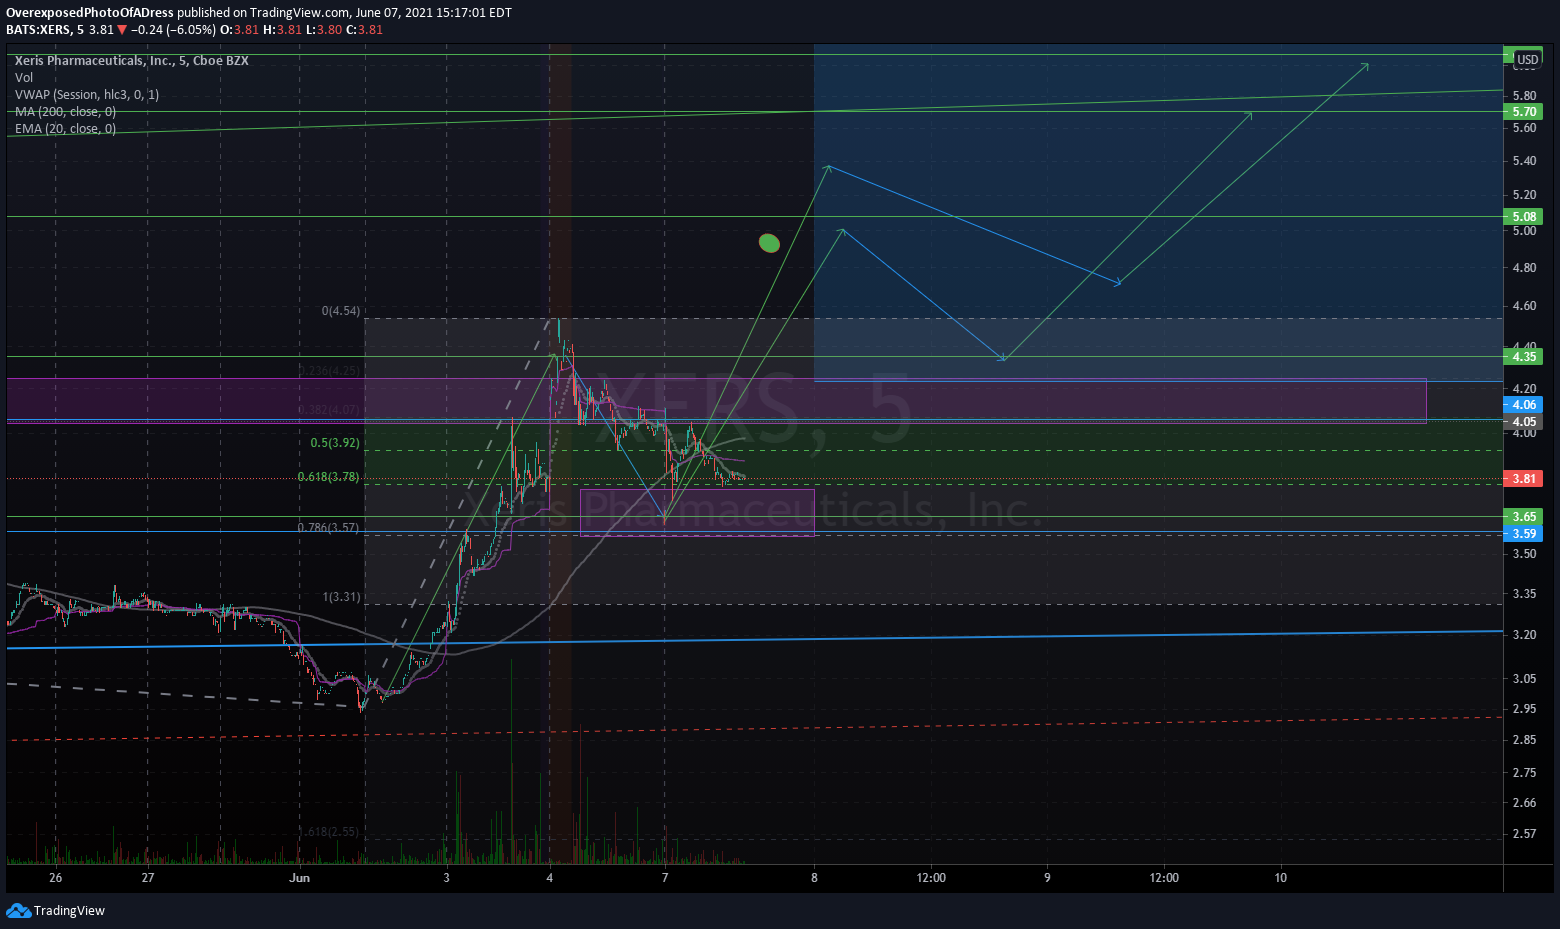Click the 0.5(3.92) Fibonacci level label
Image resolution: width=1560 pixels, height=929 pixels.
[x=335, y=443]
